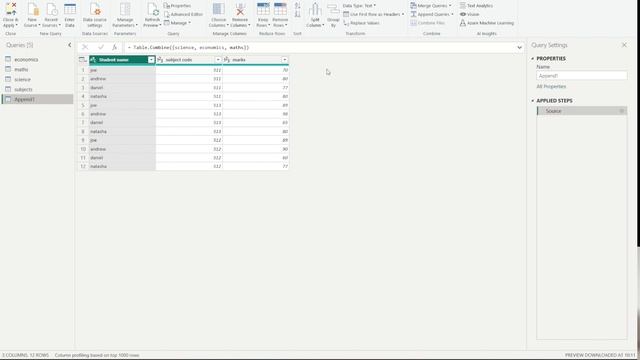Change the marks column data type icon
The image size is (640, 360).
point(227,60)
